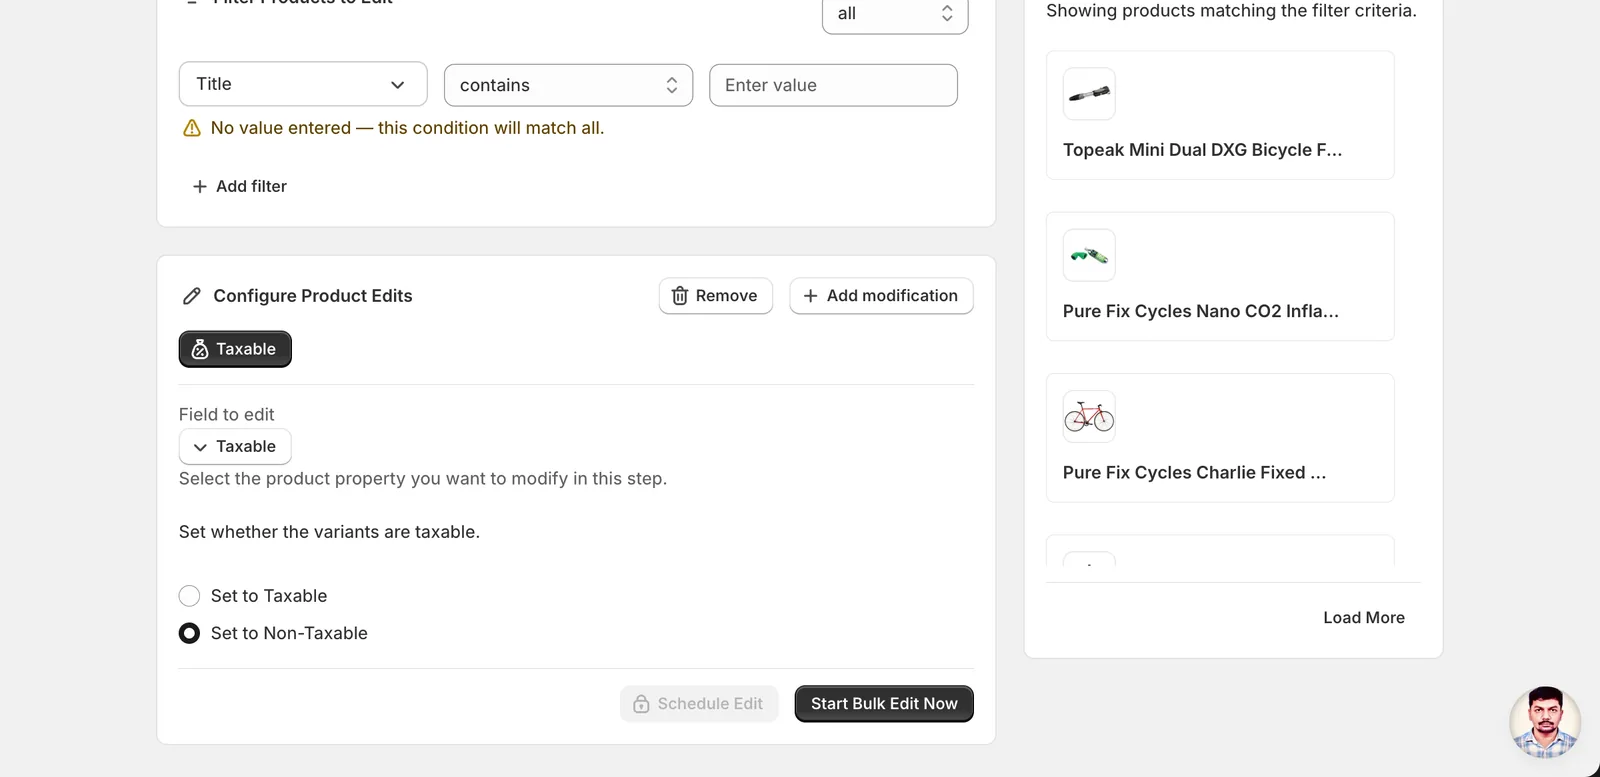1600x777 pixels.
Task: Expand the Field to edit Taxable dropdown
Action: [235, 447]
